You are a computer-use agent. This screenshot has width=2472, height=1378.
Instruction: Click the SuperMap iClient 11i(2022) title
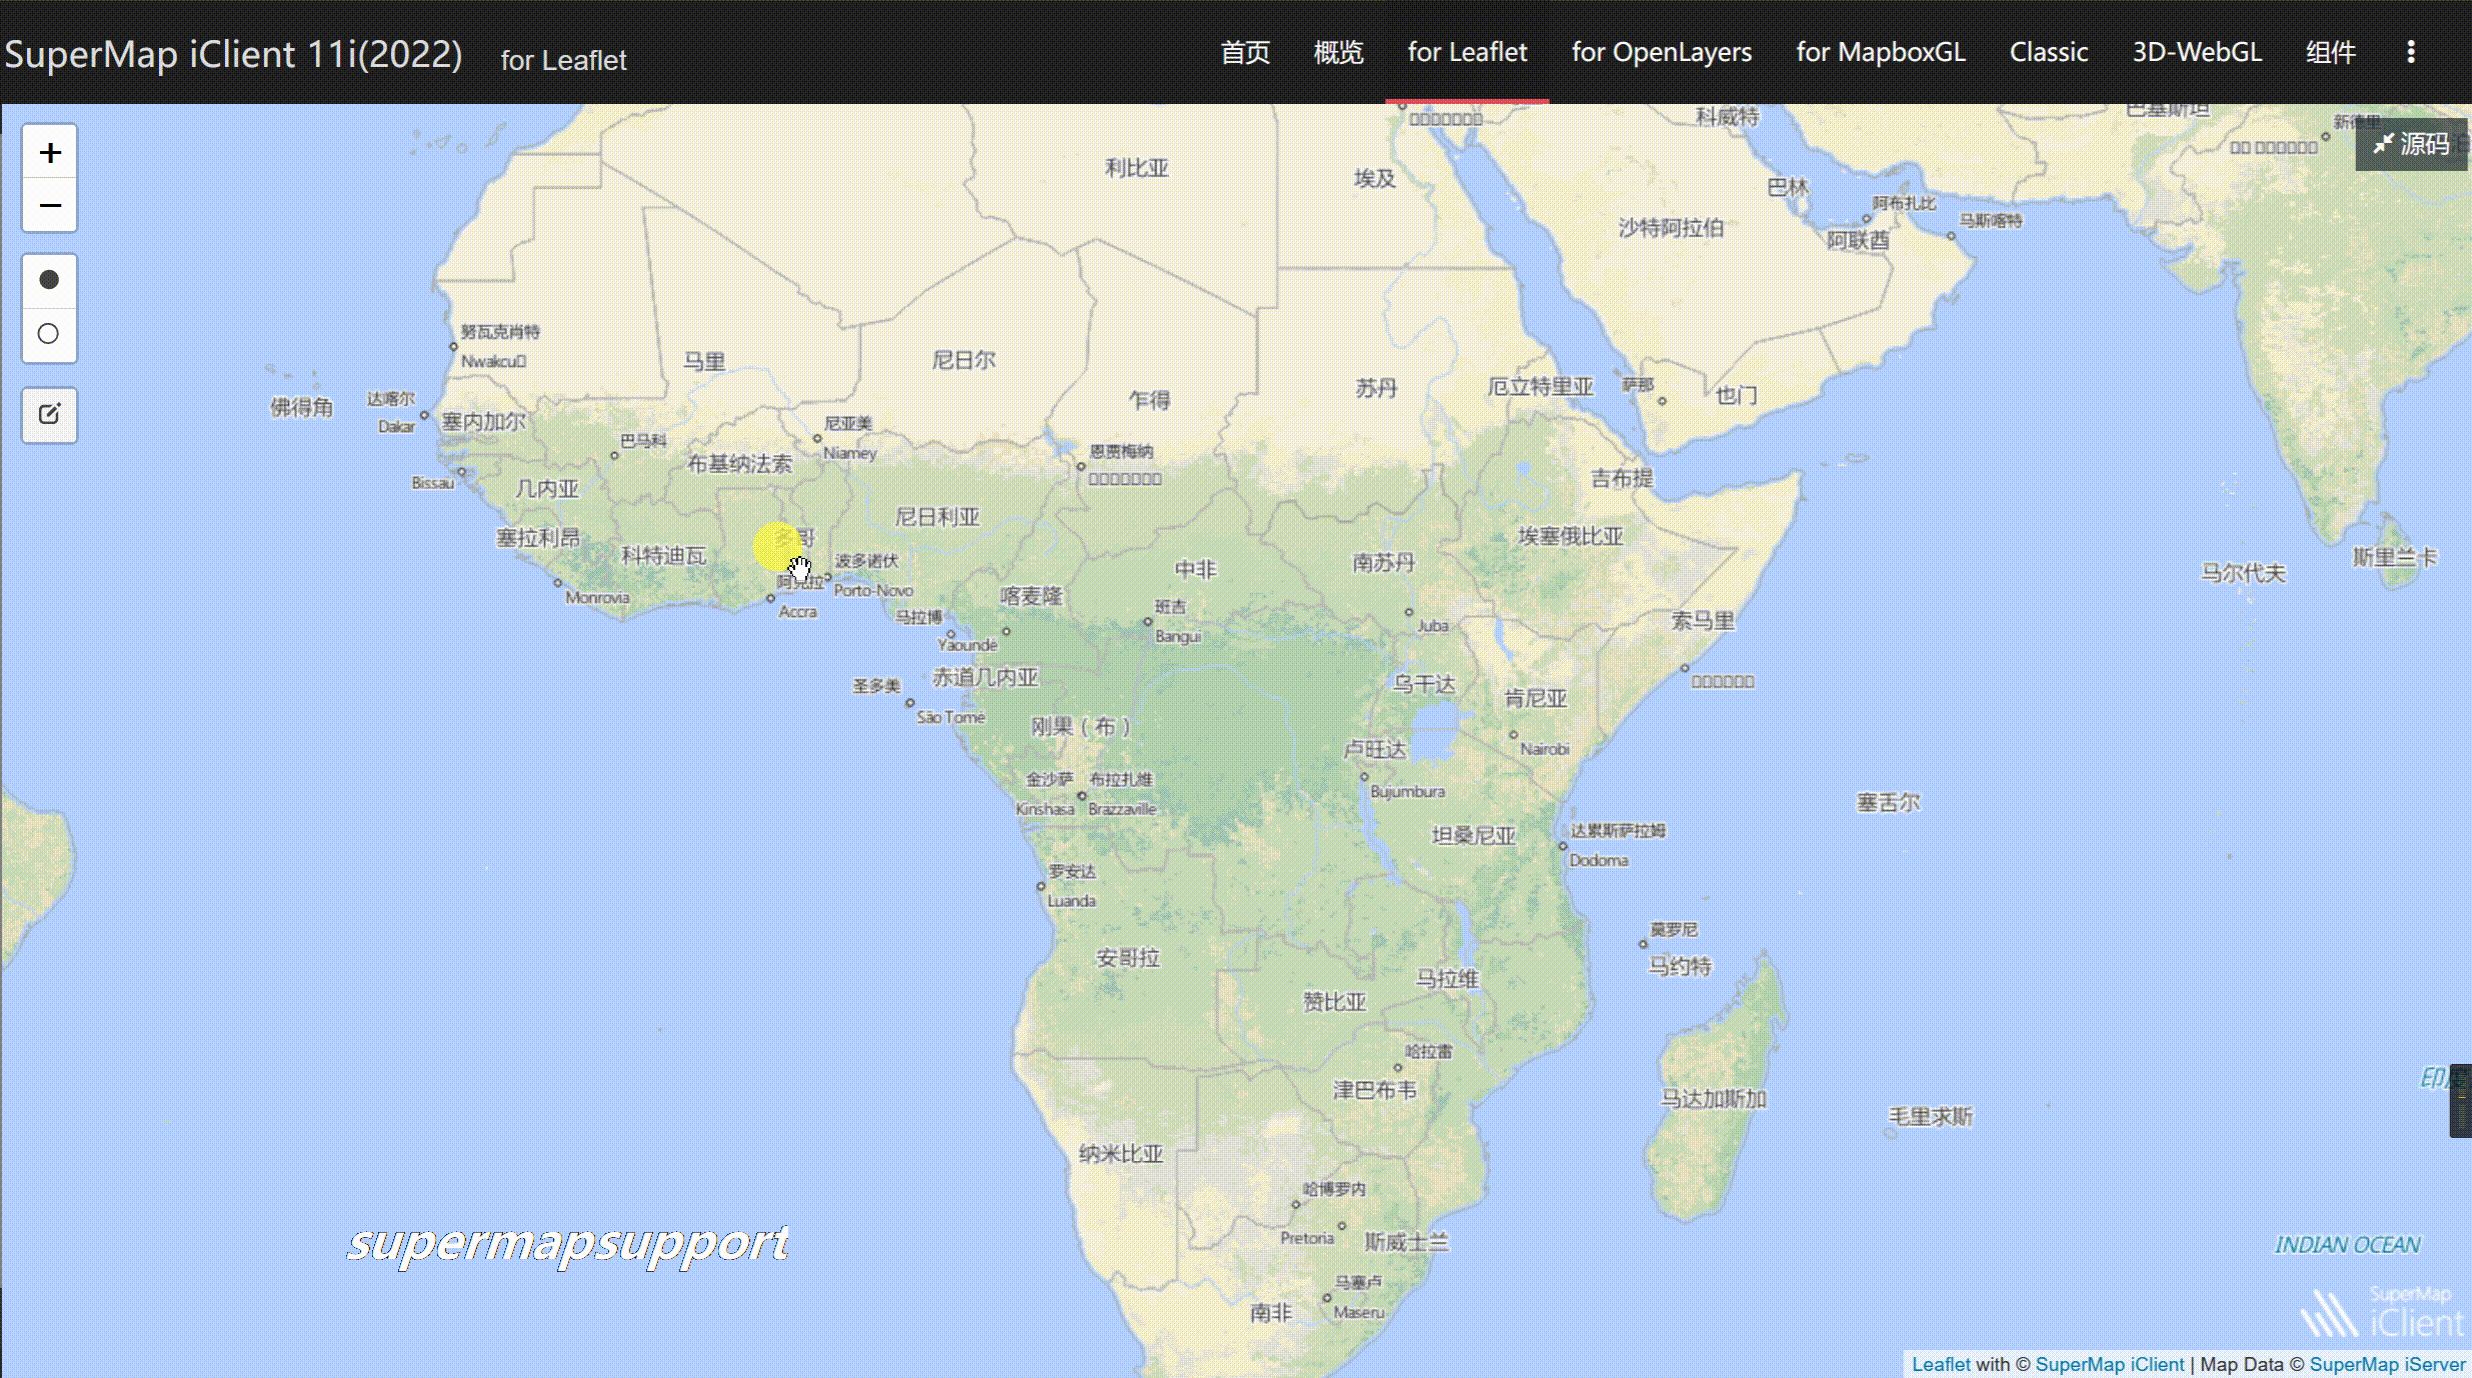(x=233, y=54)
